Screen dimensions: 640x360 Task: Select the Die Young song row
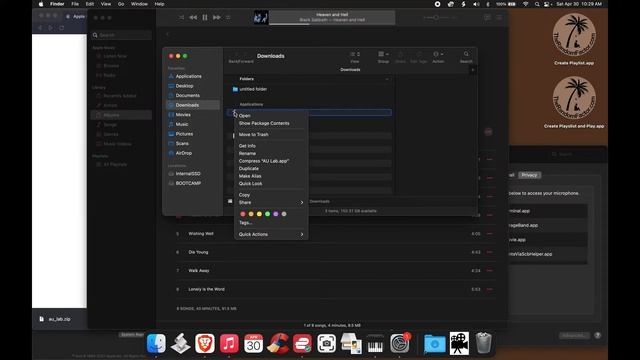[336, 252]
